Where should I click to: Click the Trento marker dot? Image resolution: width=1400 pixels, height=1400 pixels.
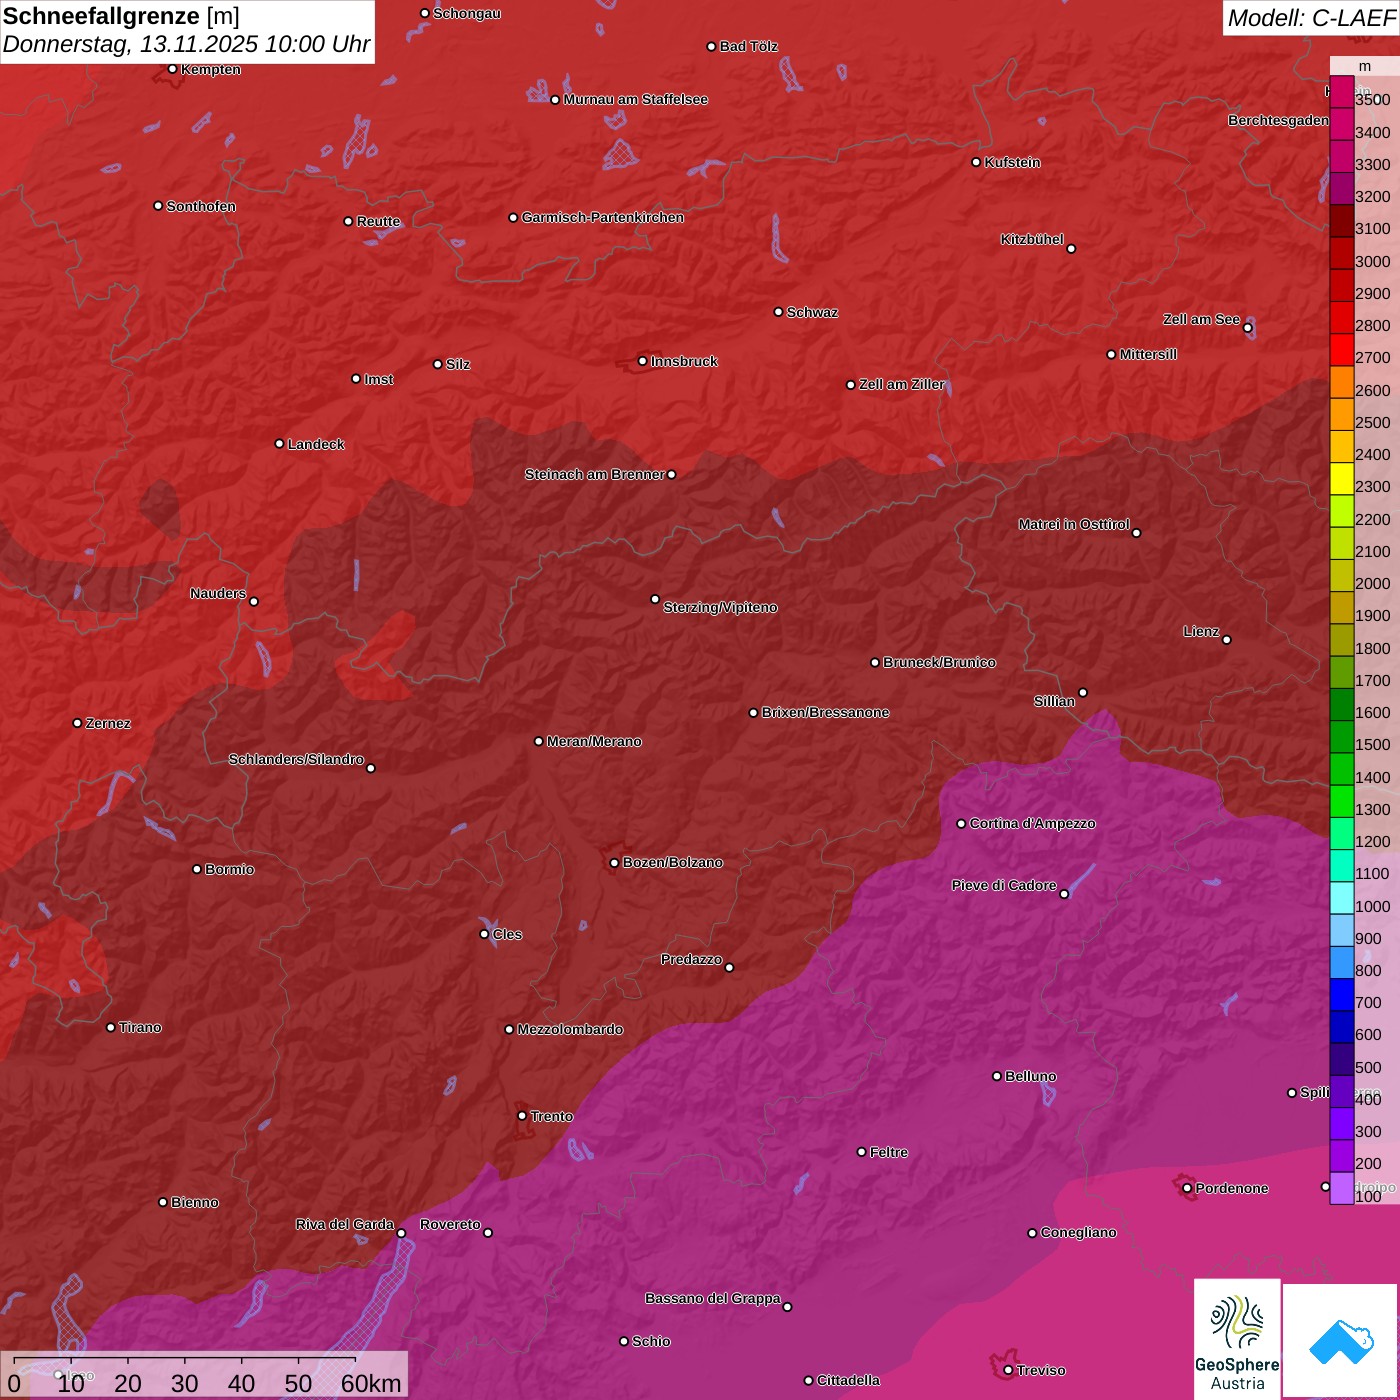point(522,1116)
